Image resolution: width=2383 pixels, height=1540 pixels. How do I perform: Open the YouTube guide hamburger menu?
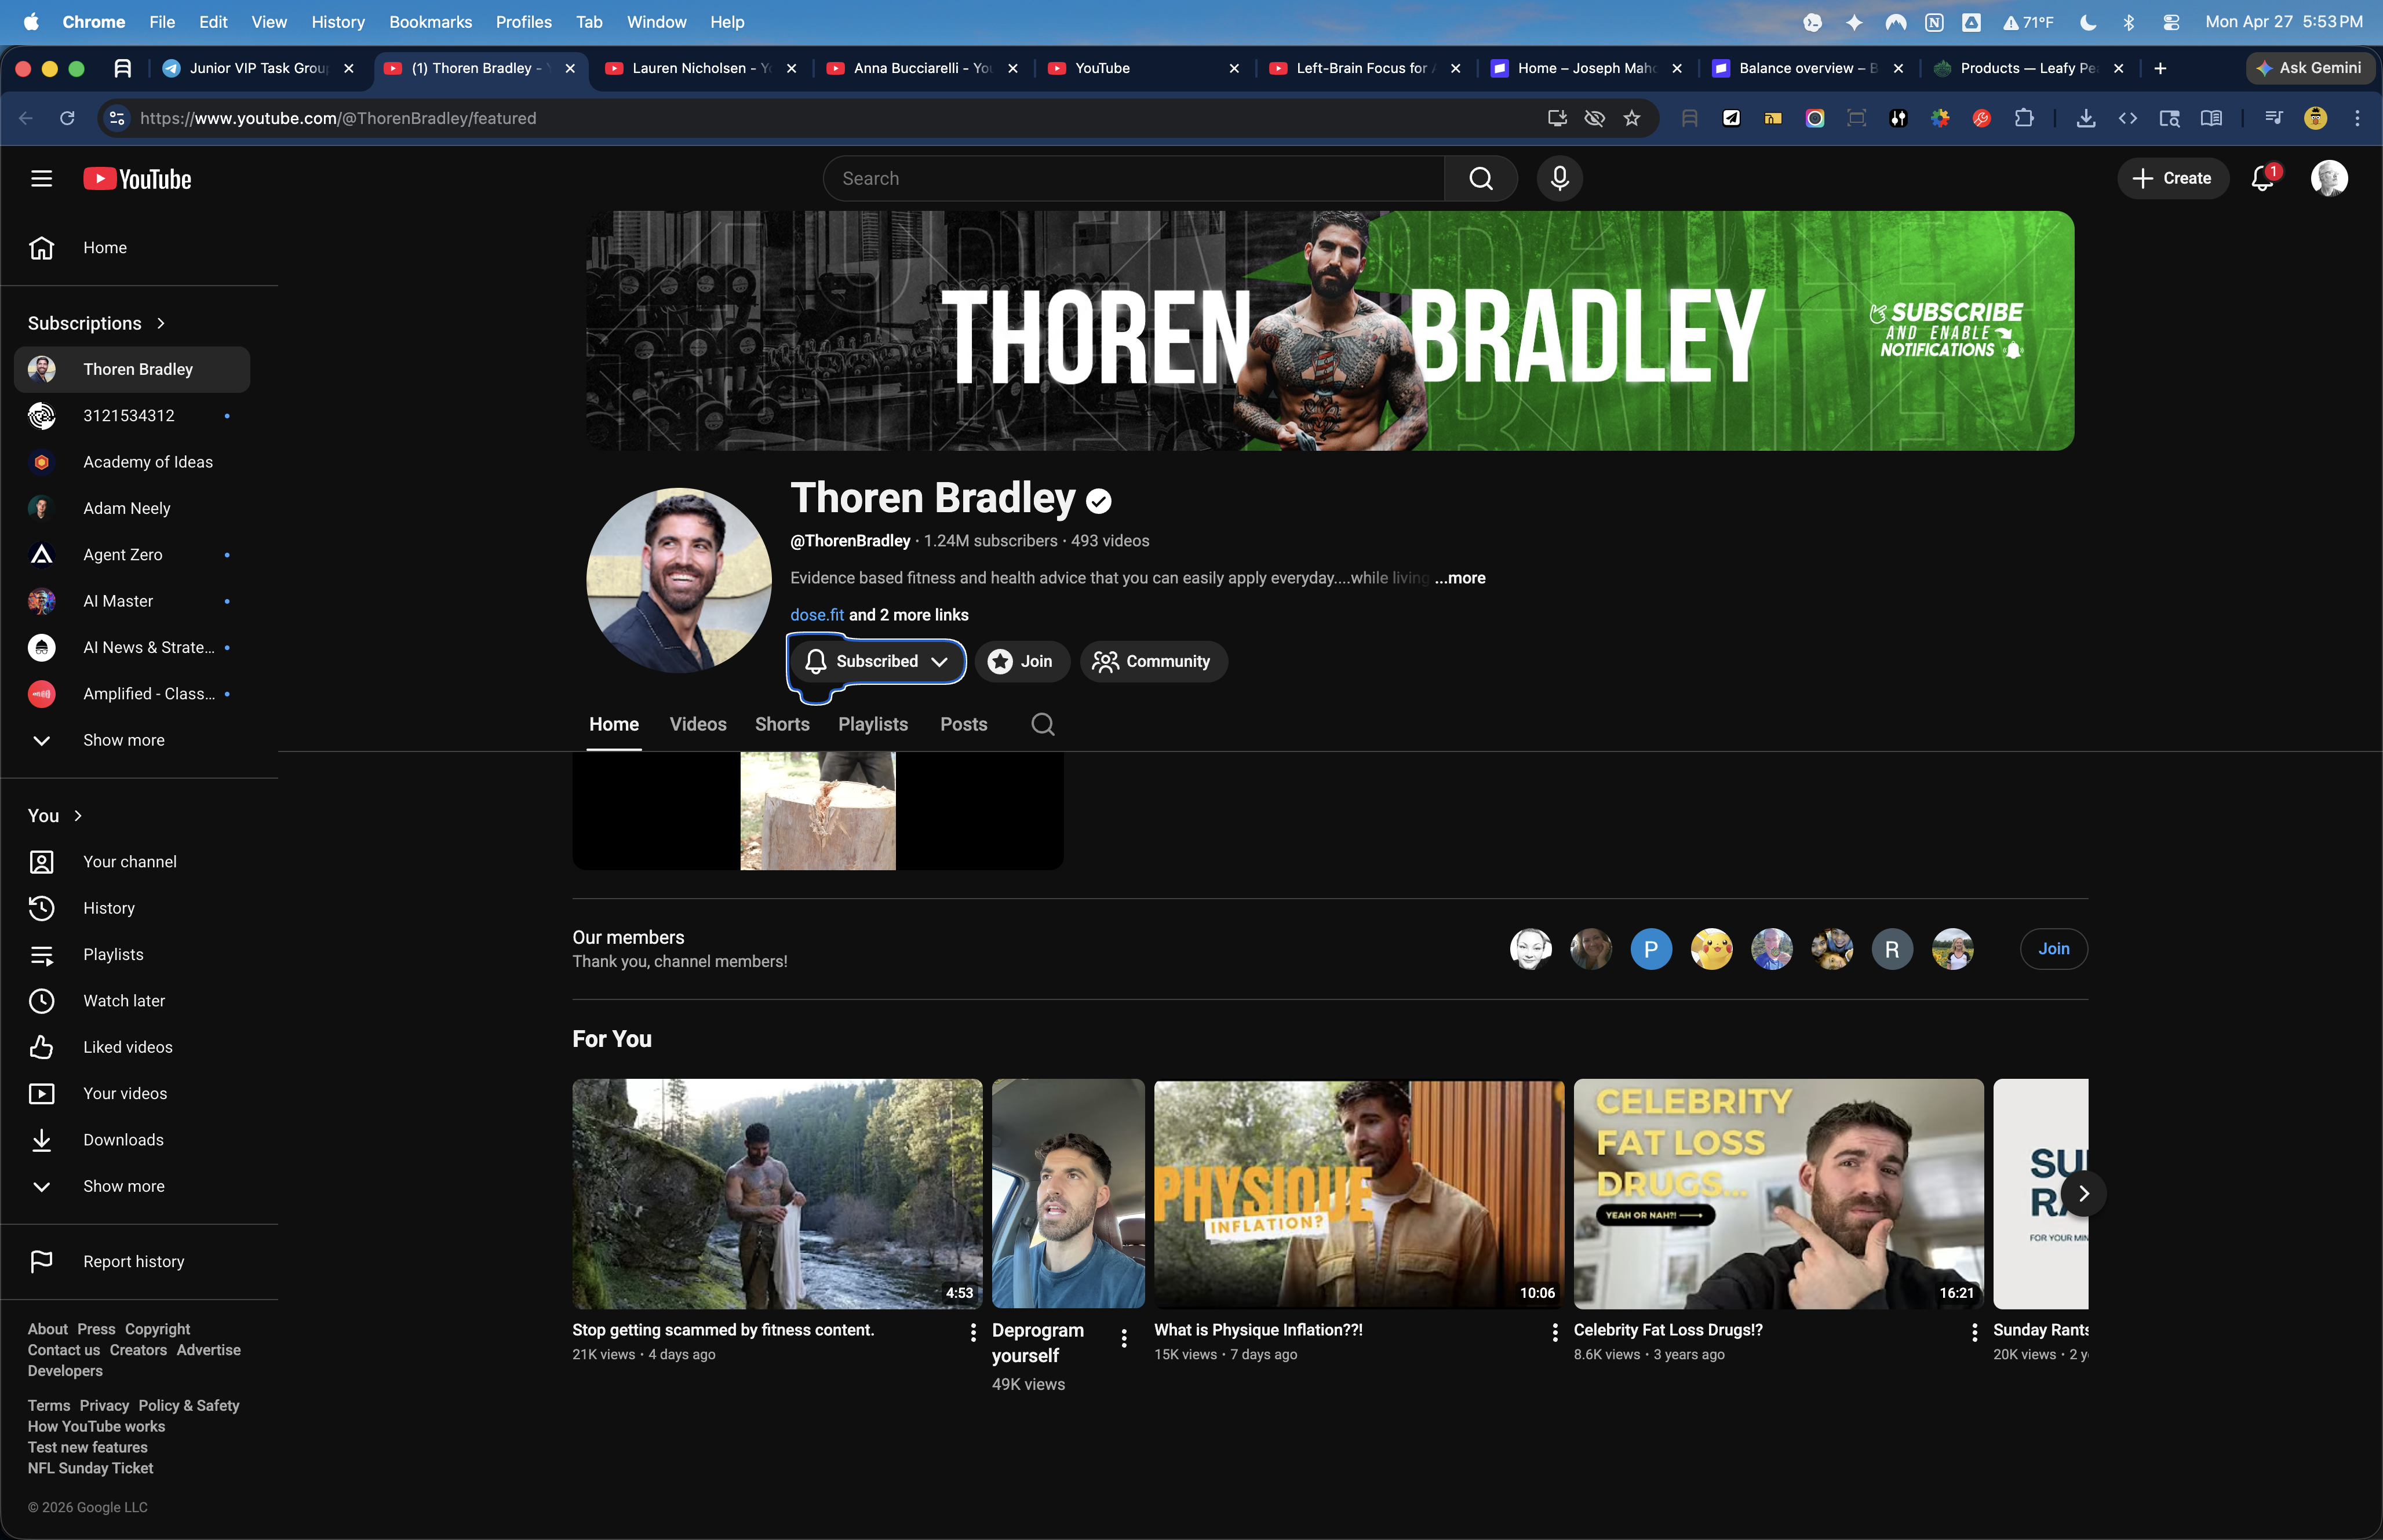point(41,179)
